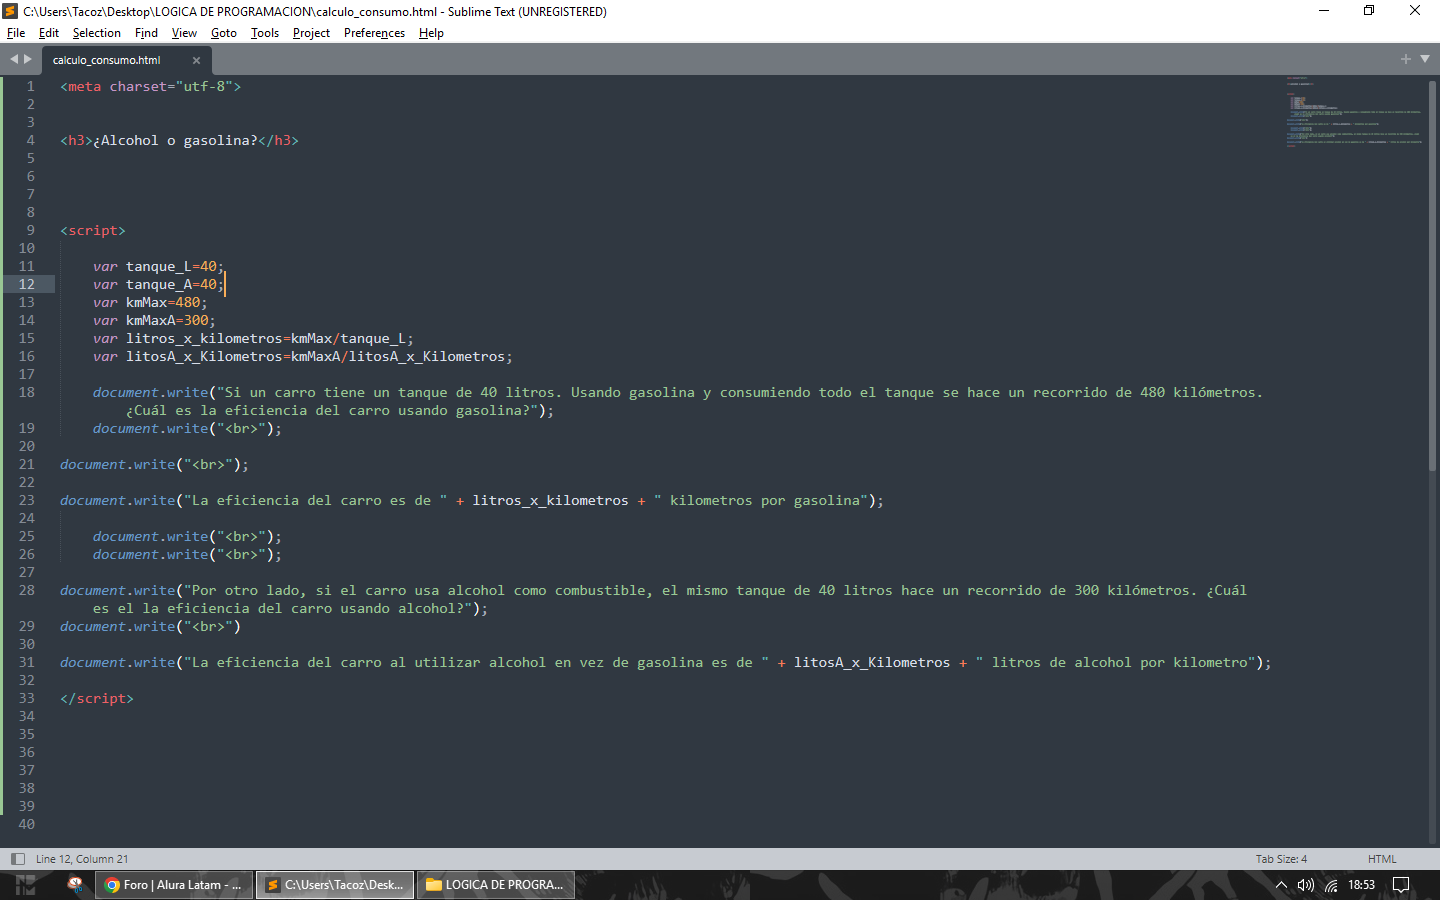Click the litosA_x_Kilometros=kmMaxA line
The image size is (1440, 900).
(303, 357)
